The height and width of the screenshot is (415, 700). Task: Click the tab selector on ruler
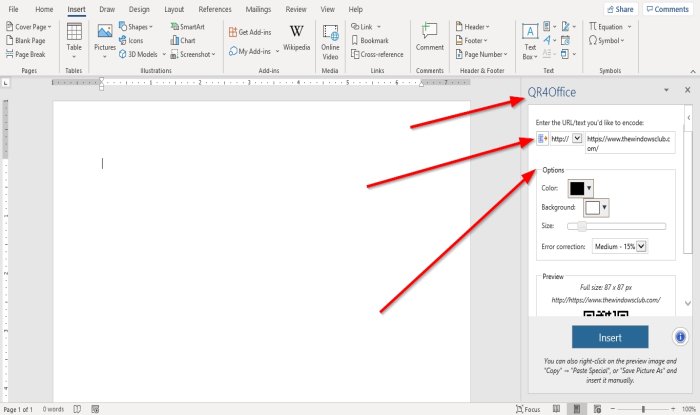(x=5, y=83)
